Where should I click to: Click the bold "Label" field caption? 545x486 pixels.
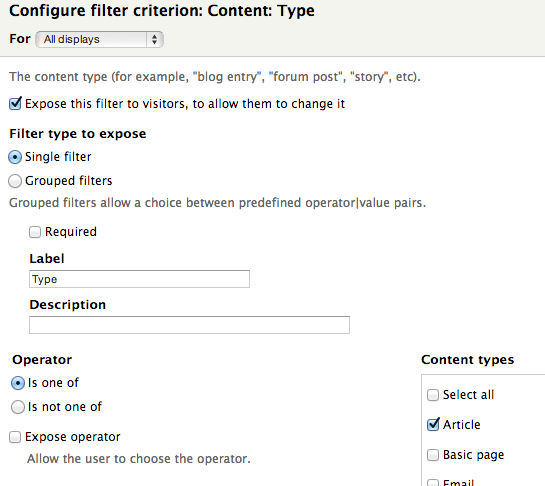tap(47, 259)
